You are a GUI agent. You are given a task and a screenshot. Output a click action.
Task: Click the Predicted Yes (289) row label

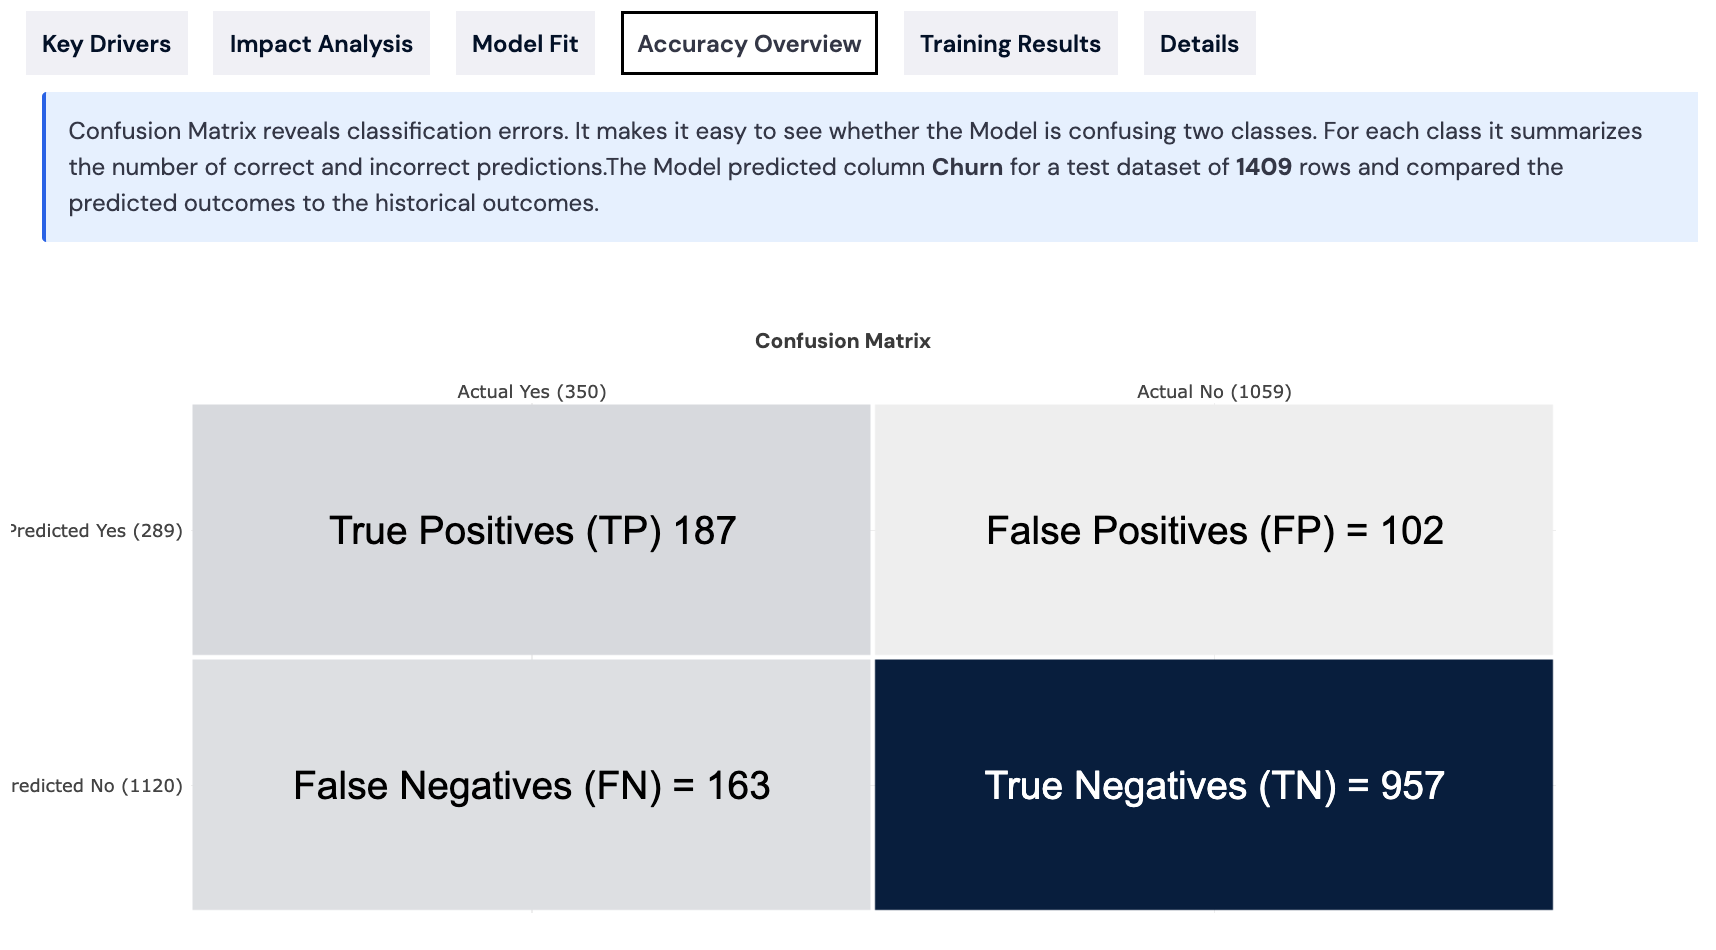coord(96,531)
